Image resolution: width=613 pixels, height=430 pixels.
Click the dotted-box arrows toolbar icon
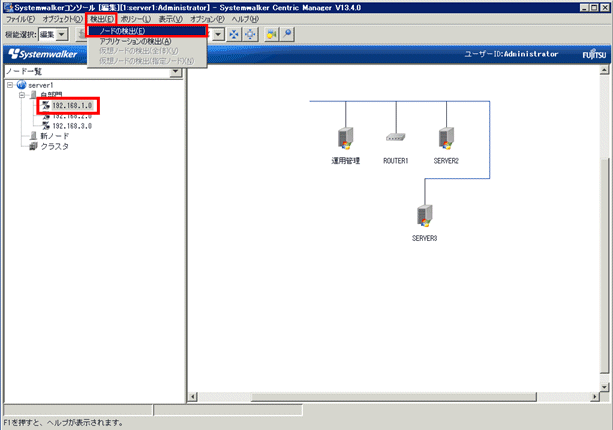click(250, 35)
